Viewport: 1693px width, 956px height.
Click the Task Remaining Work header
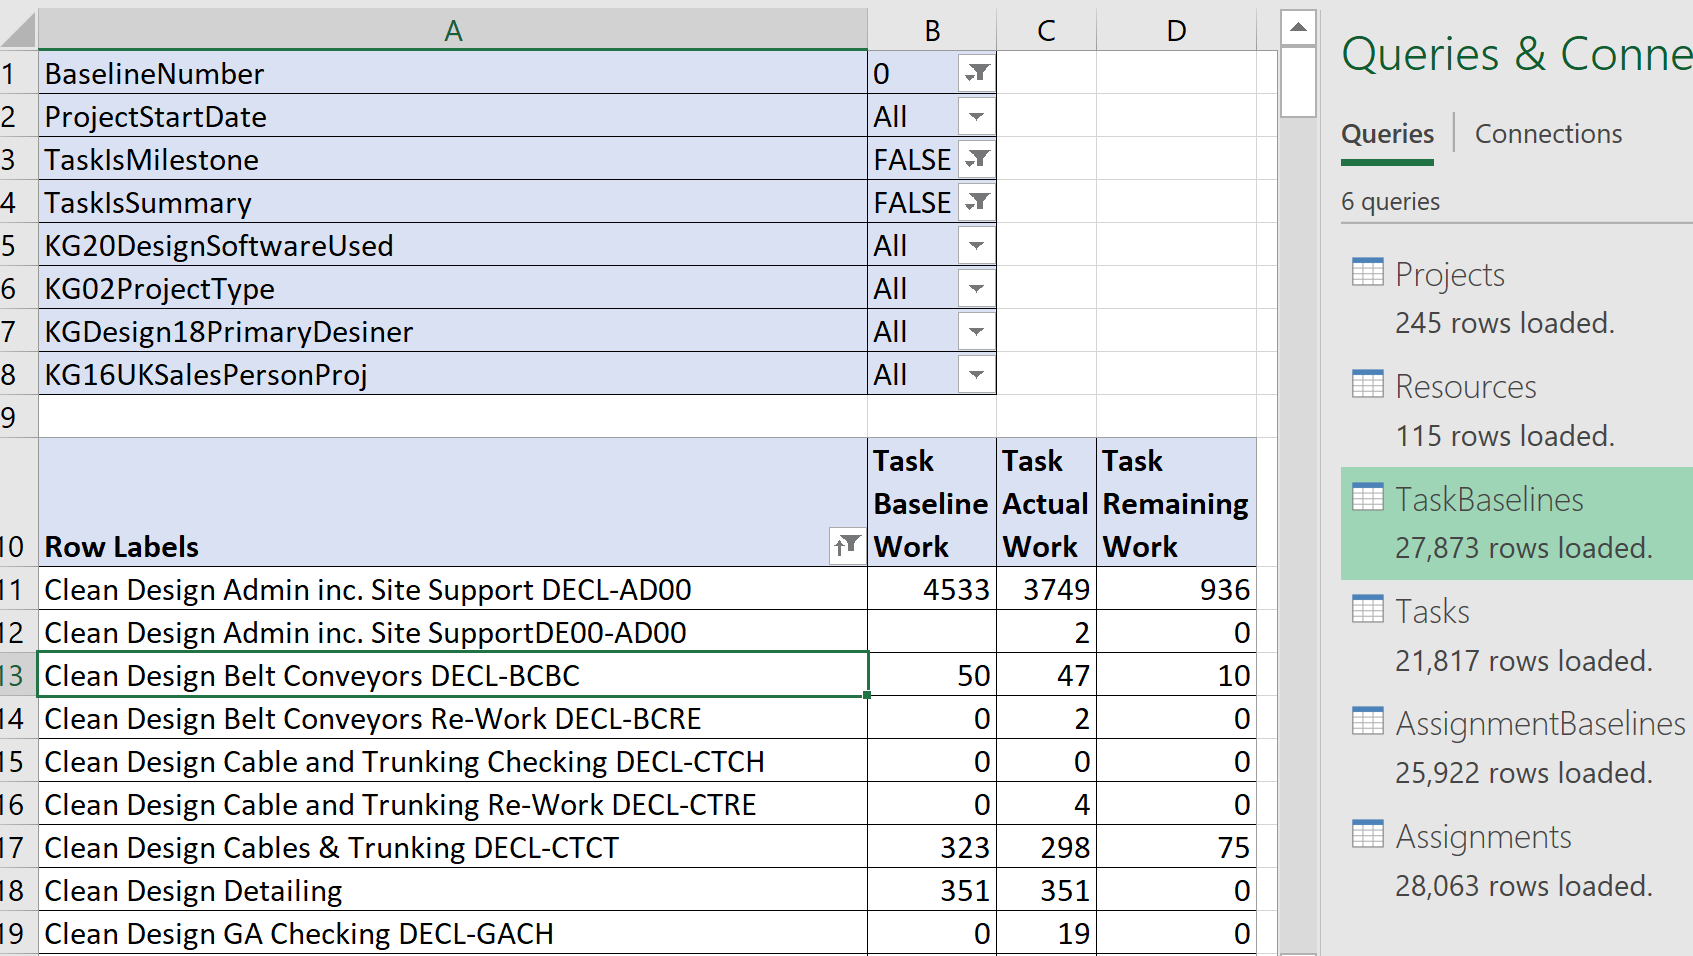coord(1176,503)
